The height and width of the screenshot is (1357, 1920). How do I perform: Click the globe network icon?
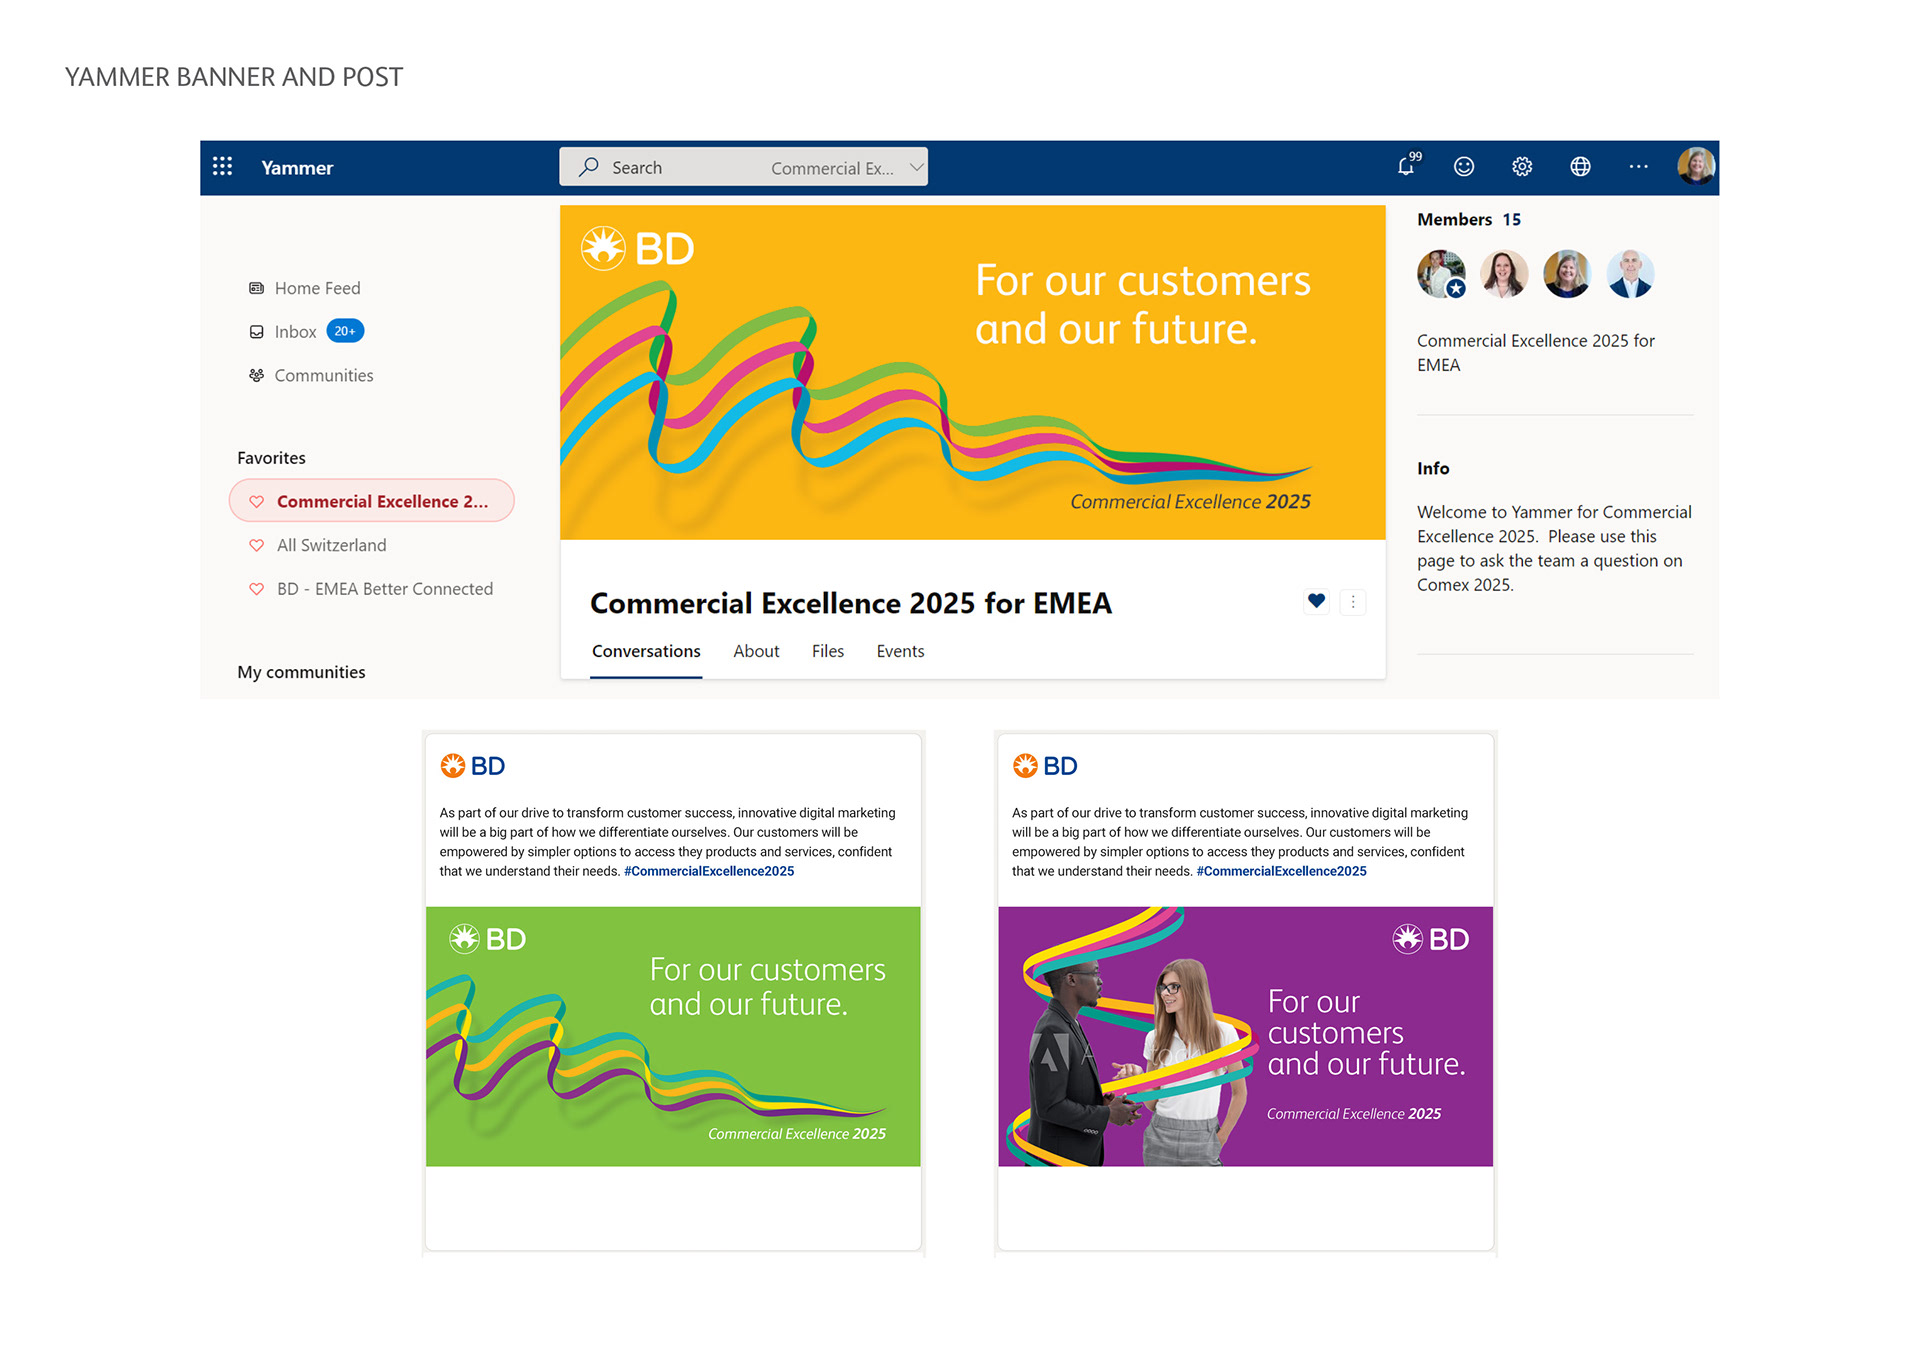tap(1580, 167)
